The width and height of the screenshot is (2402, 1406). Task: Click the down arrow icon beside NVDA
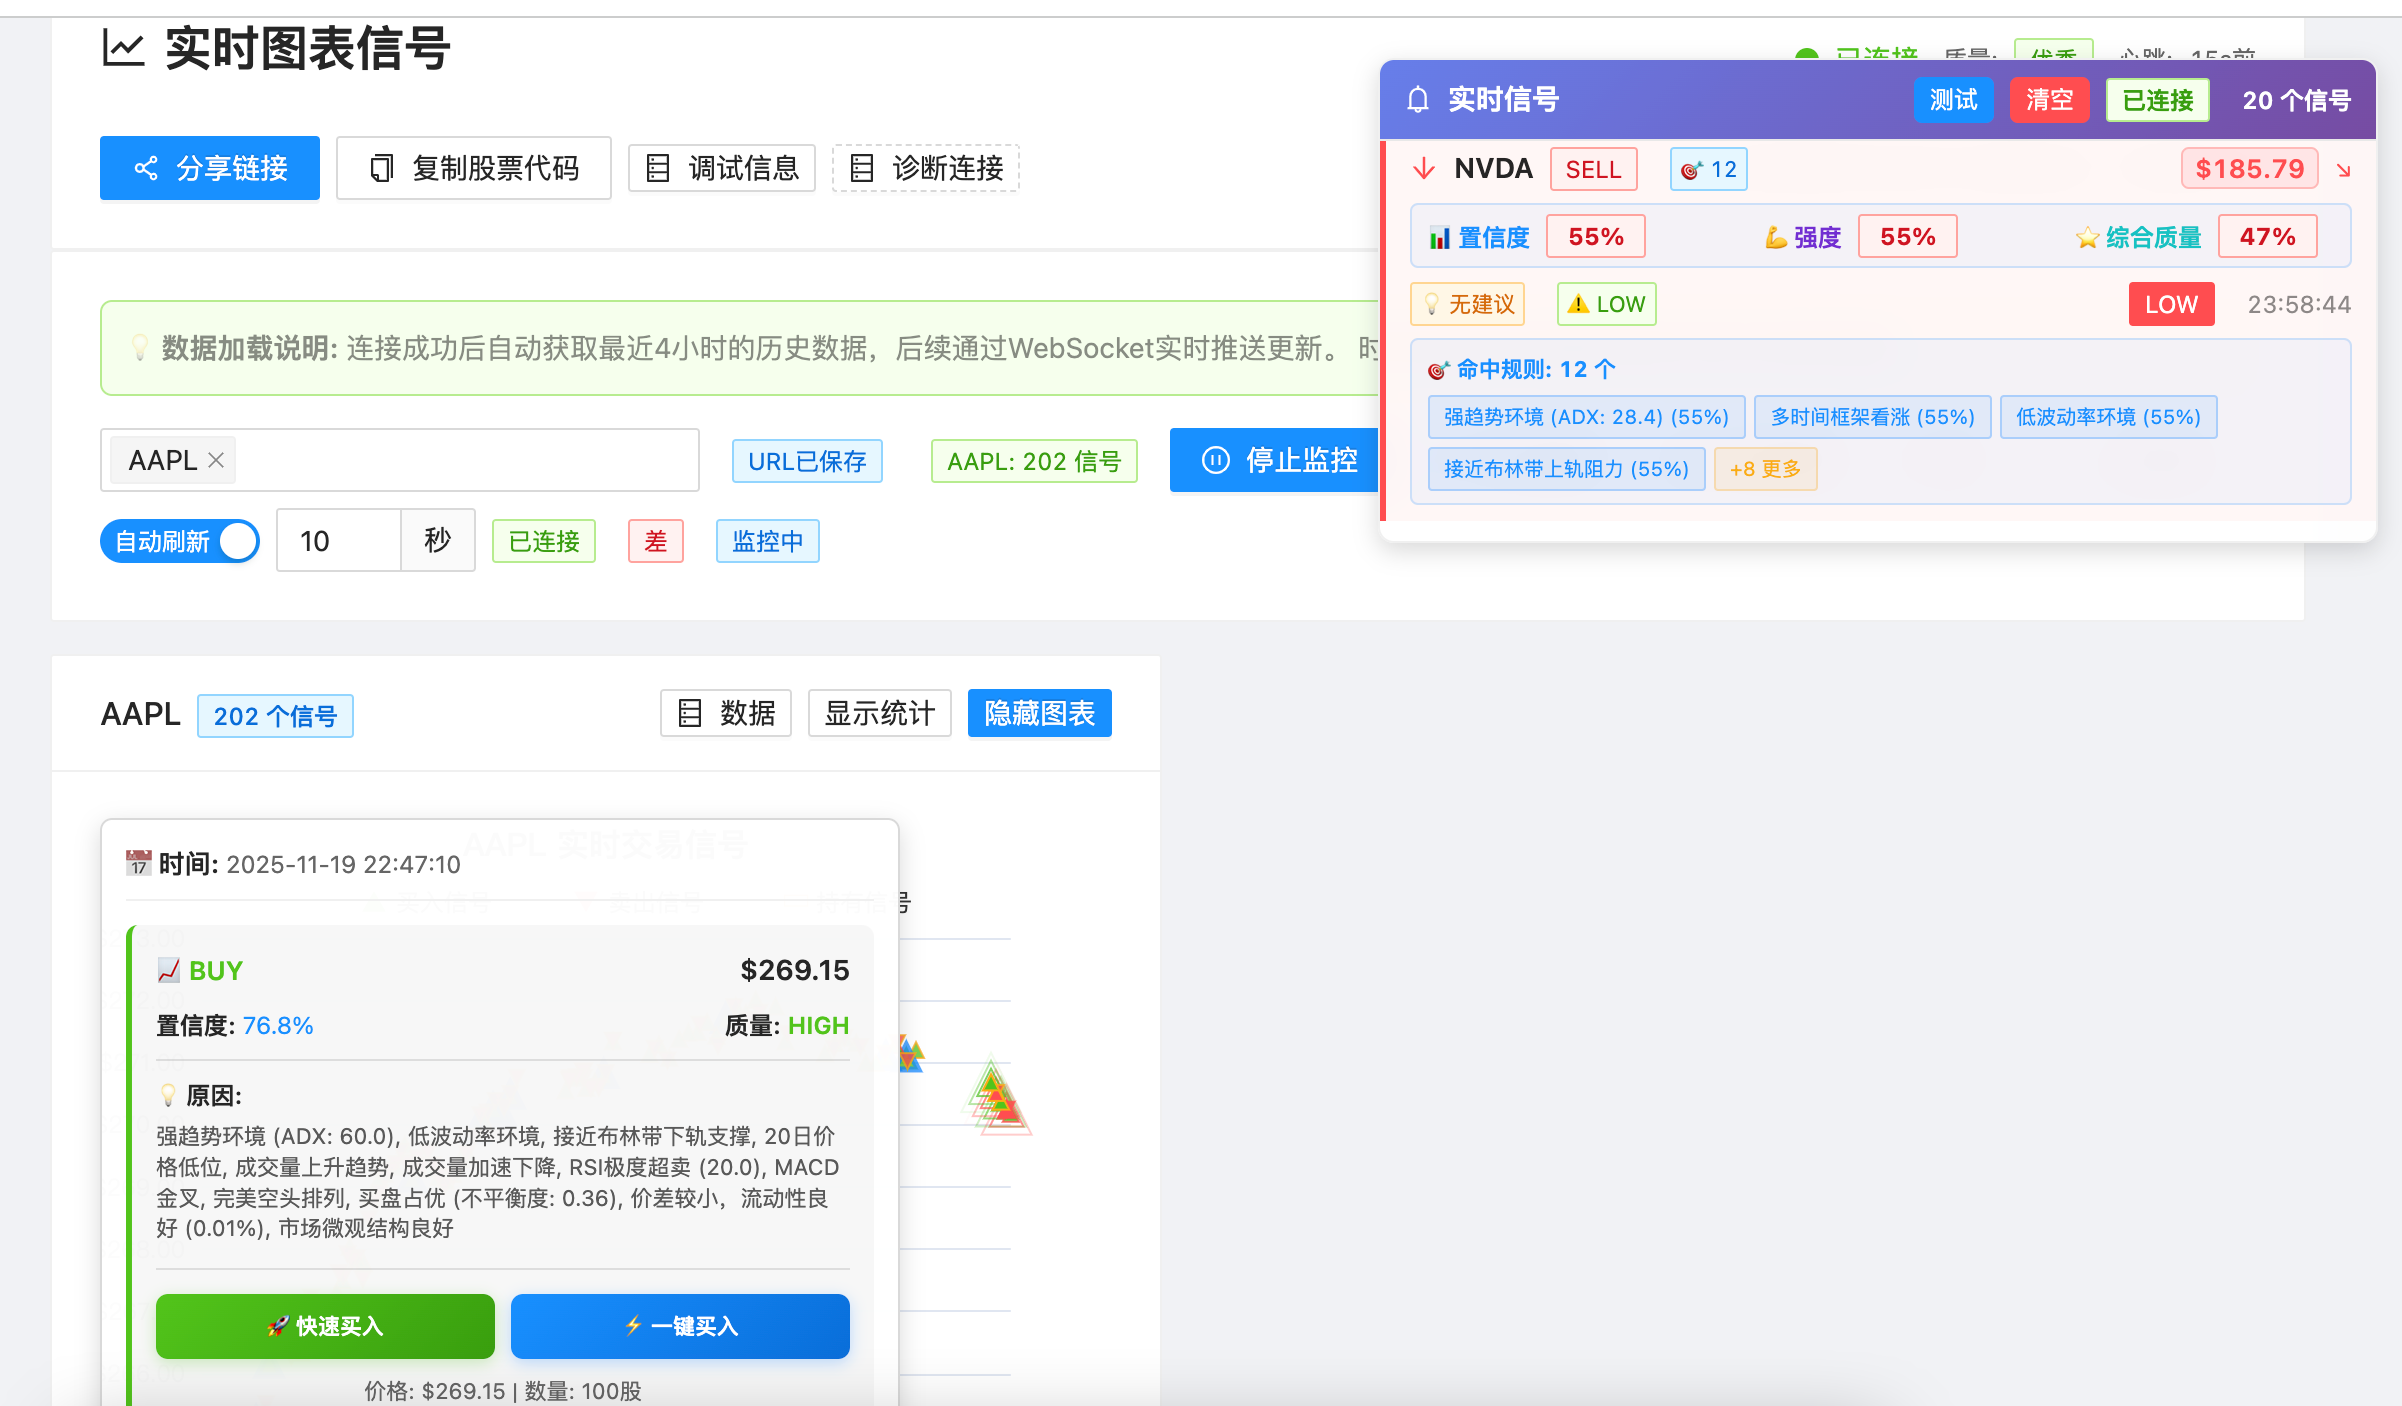1424,168
